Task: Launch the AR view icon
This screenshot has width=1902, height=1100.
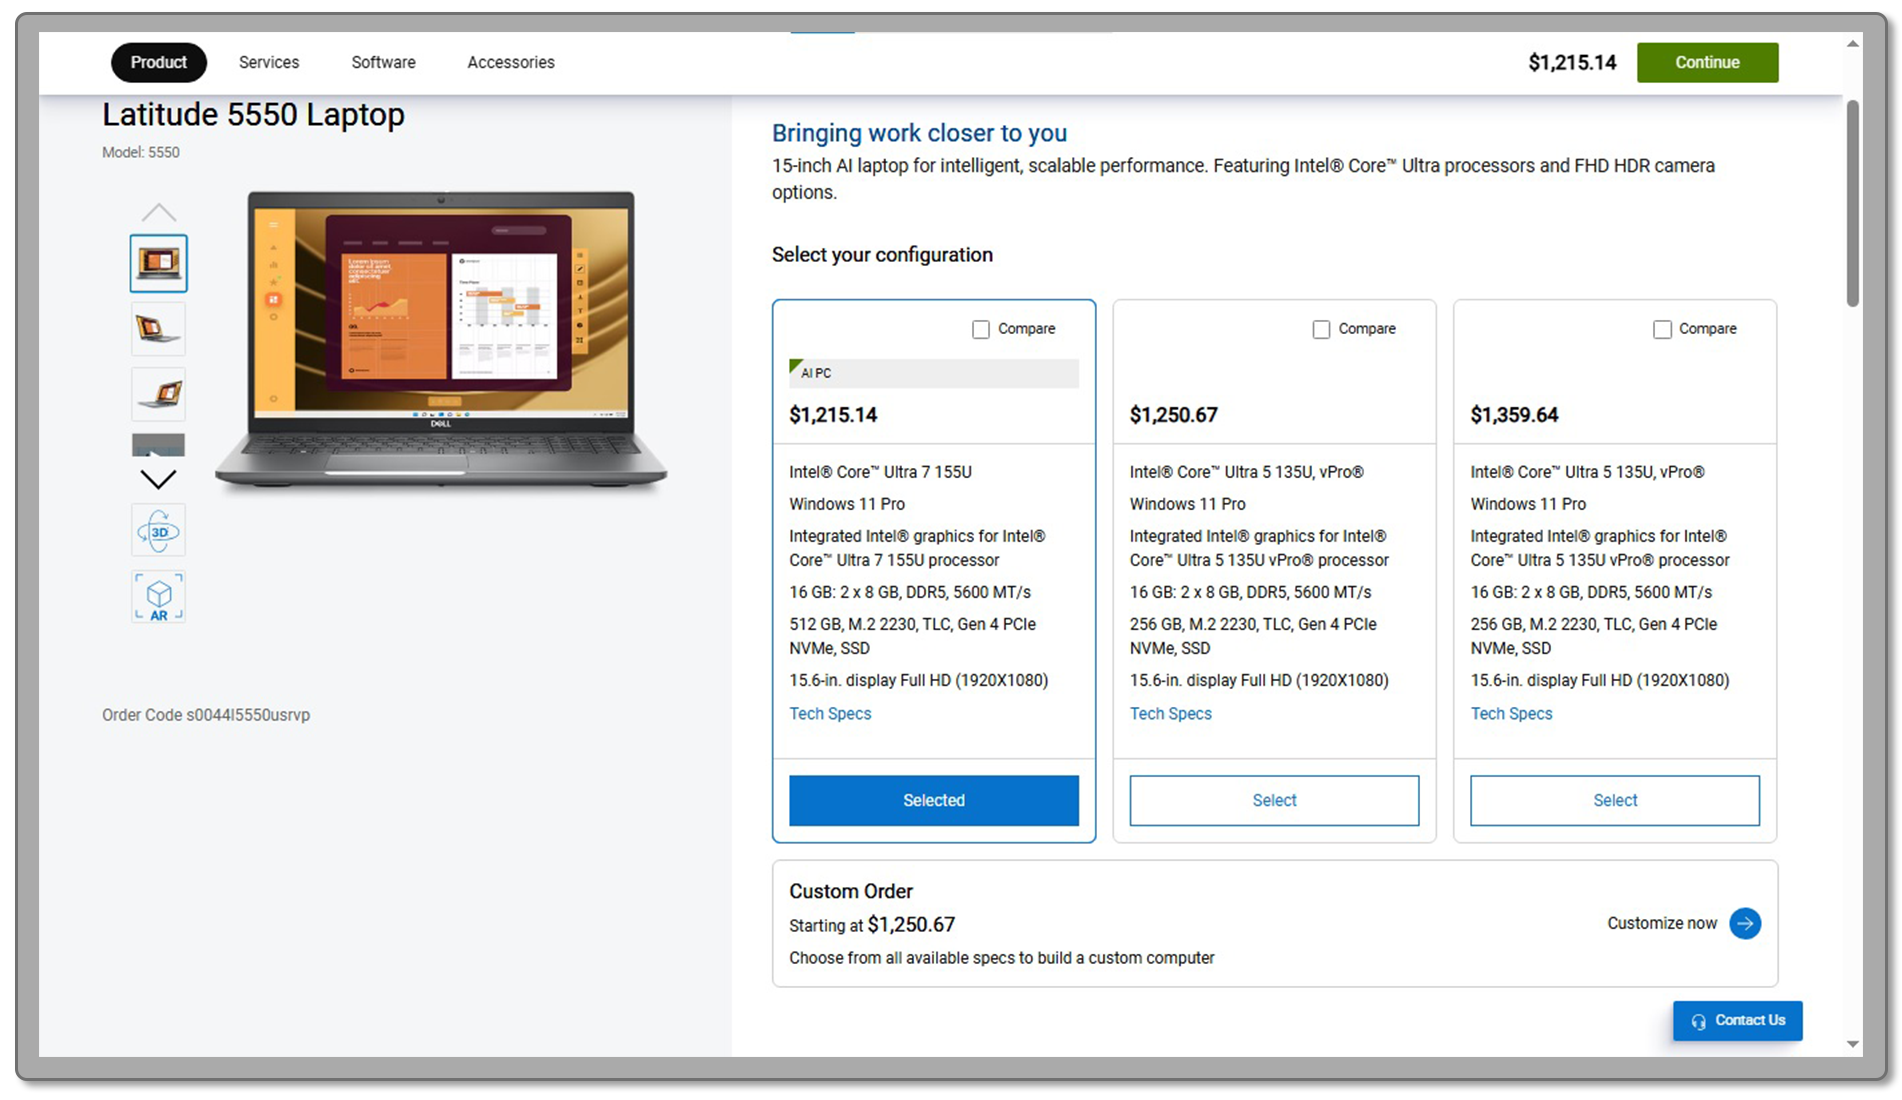Action: (x=158, y=597)
